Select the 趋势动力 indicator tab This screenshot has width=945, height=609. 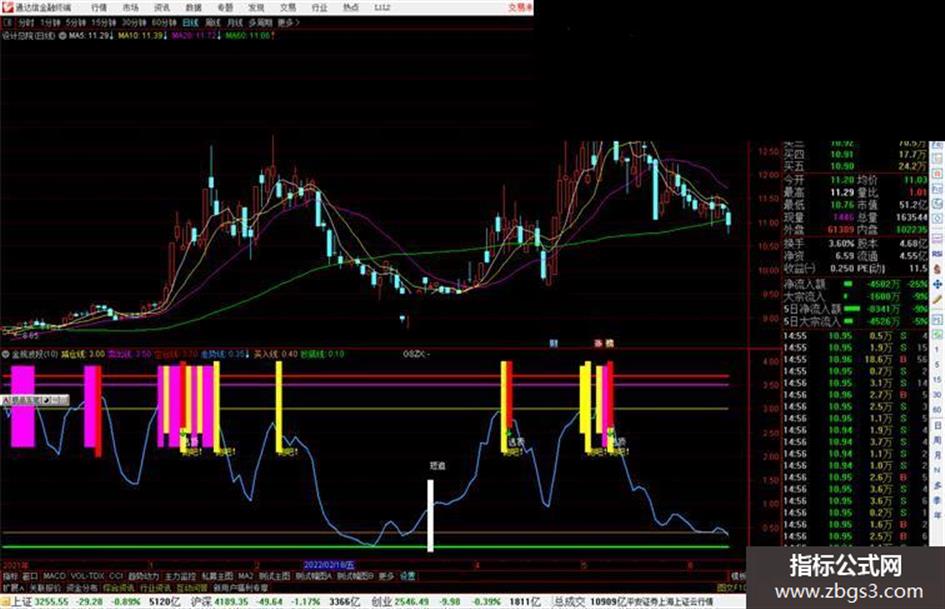point(143,576)
